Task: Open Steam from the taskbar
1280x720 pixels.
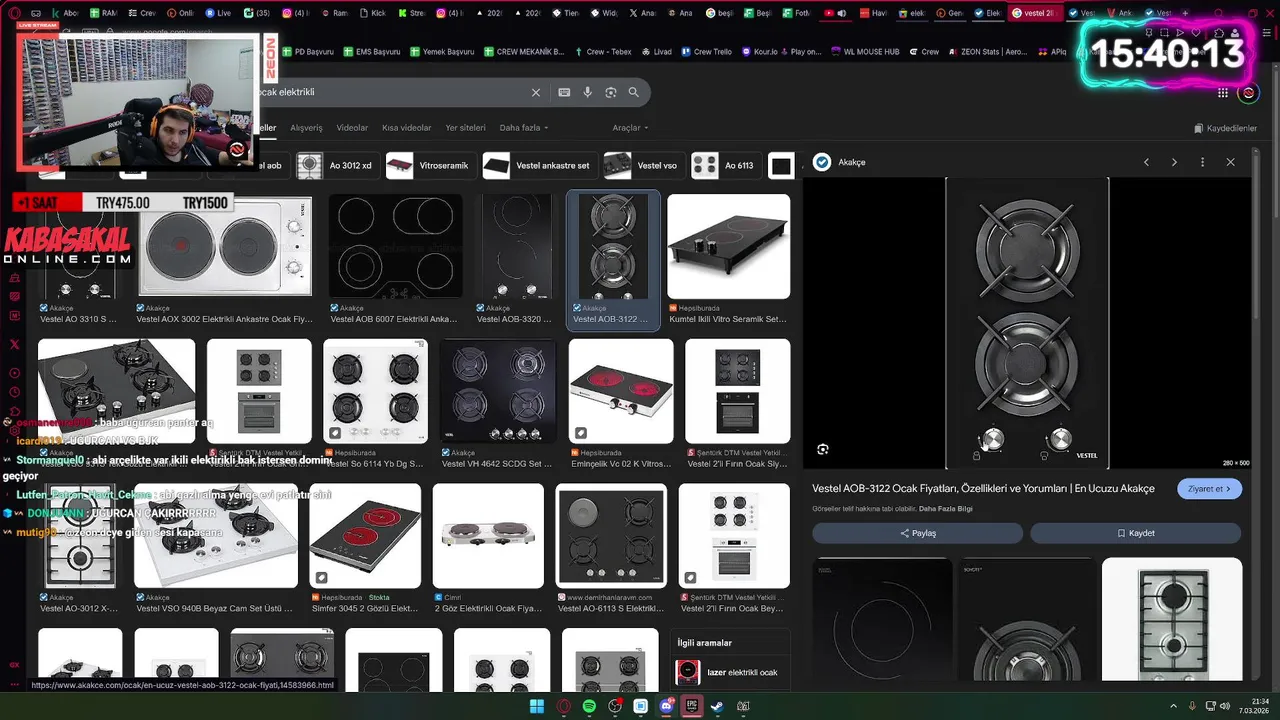Action: [717, 706]
